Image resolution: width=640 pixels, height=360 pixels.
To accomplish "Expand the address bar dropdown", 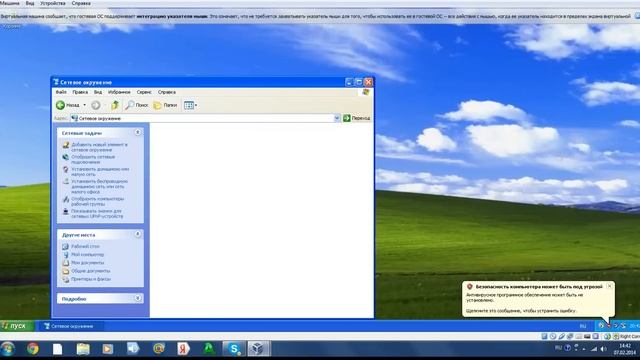I will coord(337,118).
